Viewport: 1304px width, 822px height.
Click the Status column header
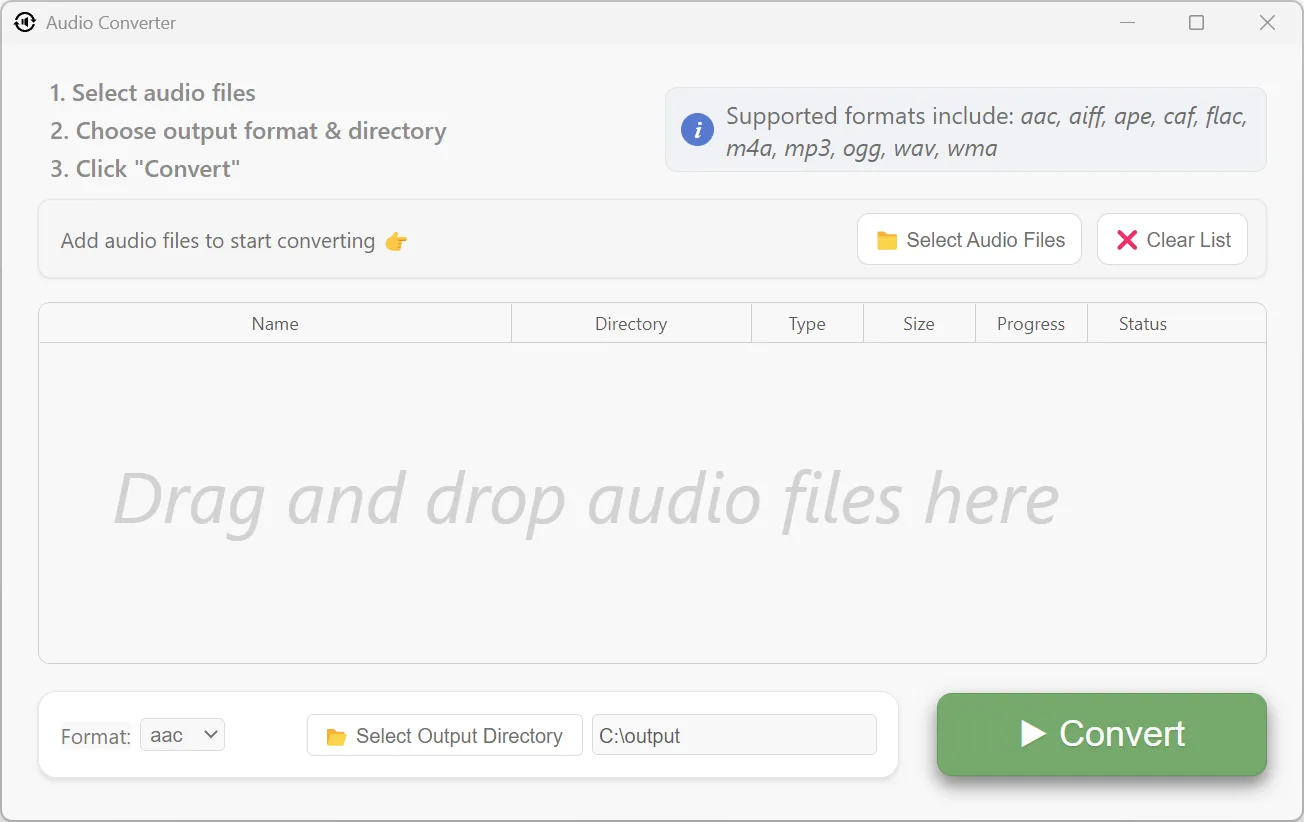tap(1142, 323)
